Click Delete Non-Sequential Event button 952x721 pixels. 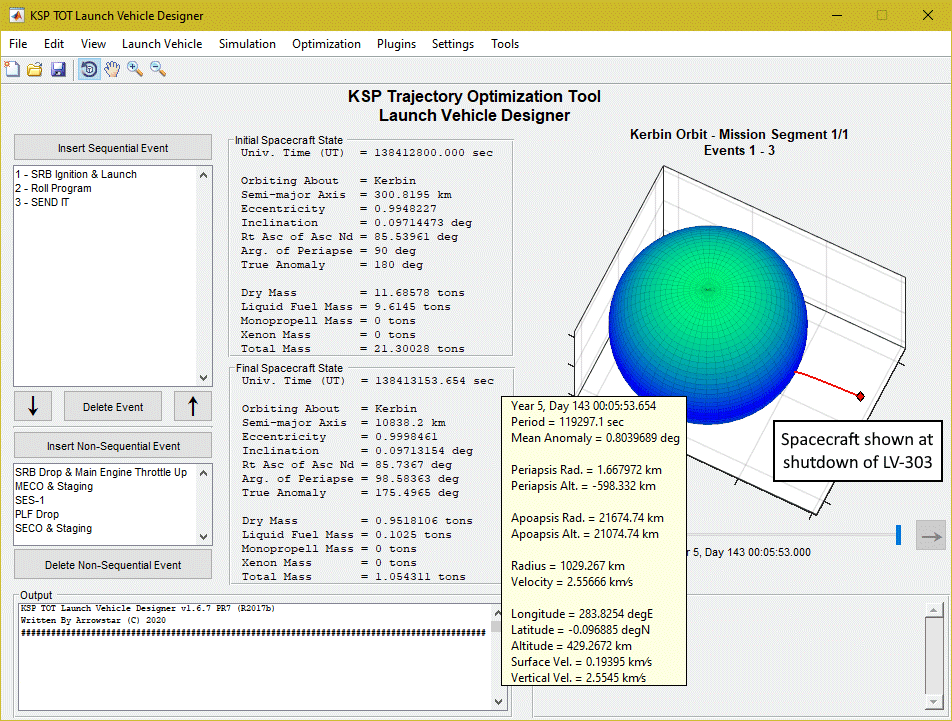113,564
